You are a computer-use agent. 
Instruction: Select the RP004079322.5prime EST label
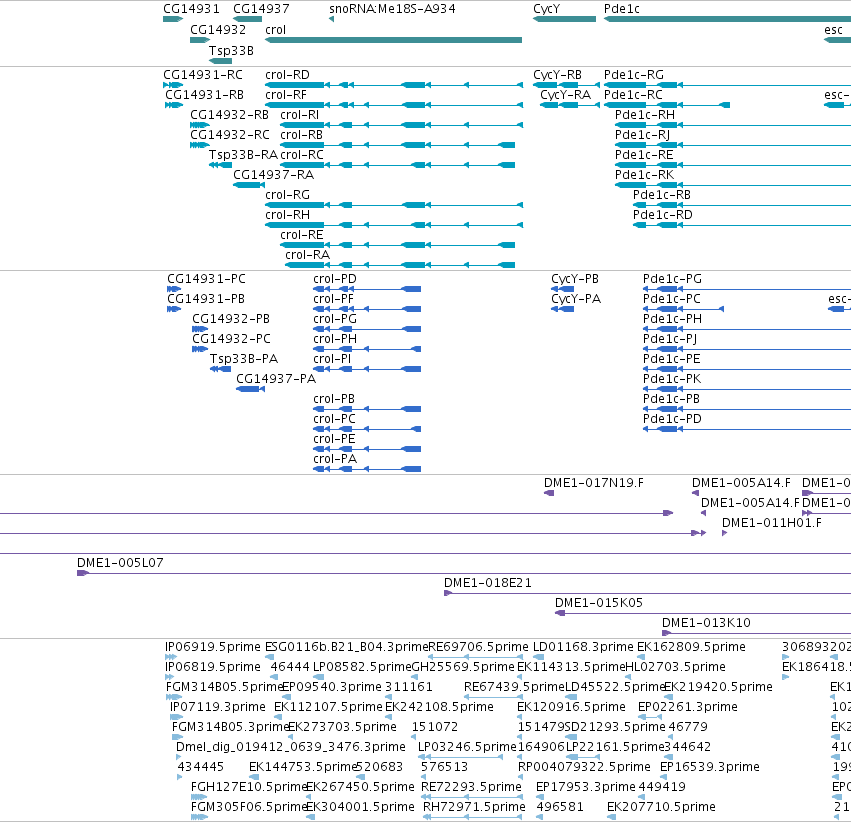point(585,767)
